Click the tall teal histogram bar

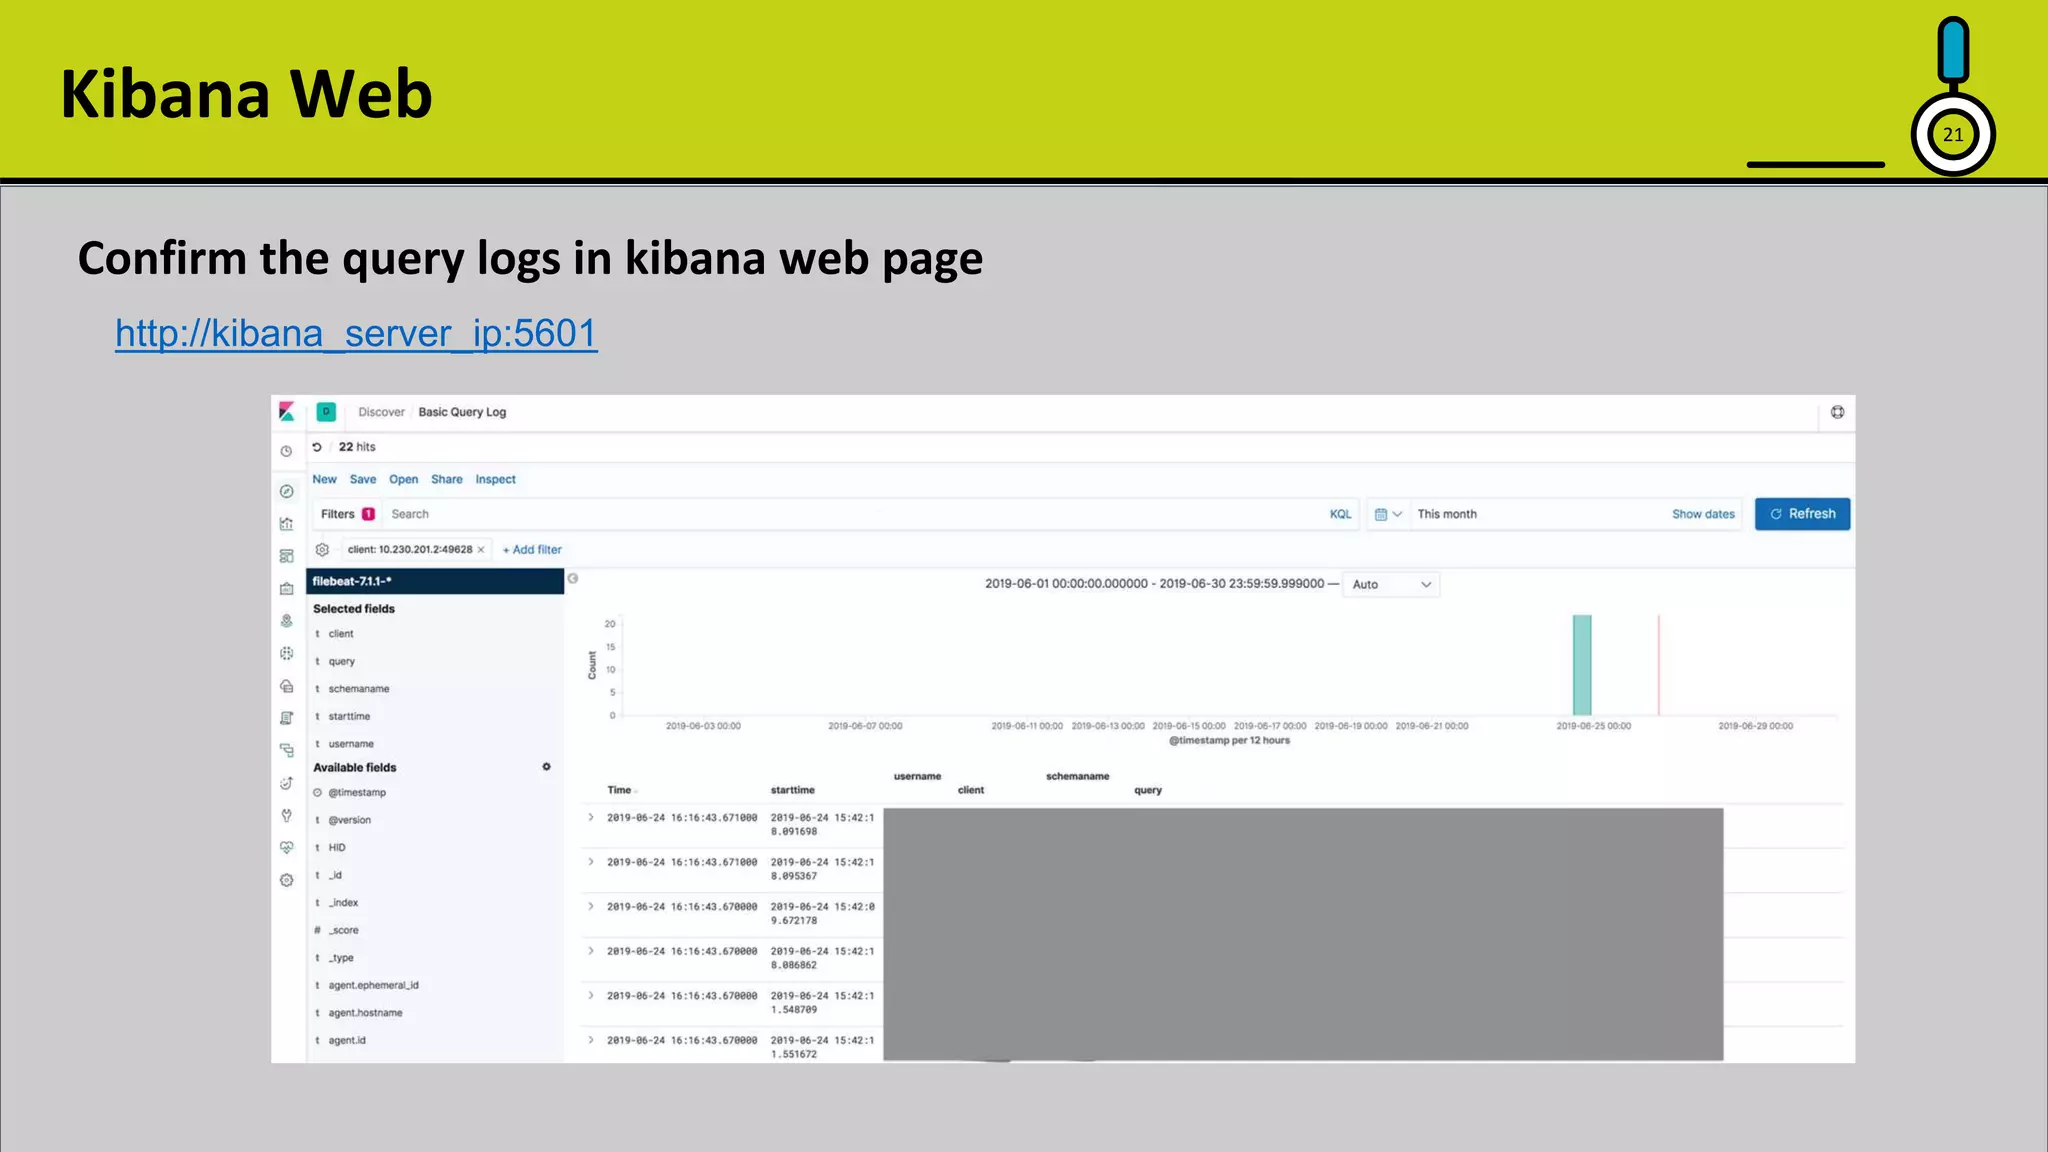pyautogui.click(x=1582, y=665)
